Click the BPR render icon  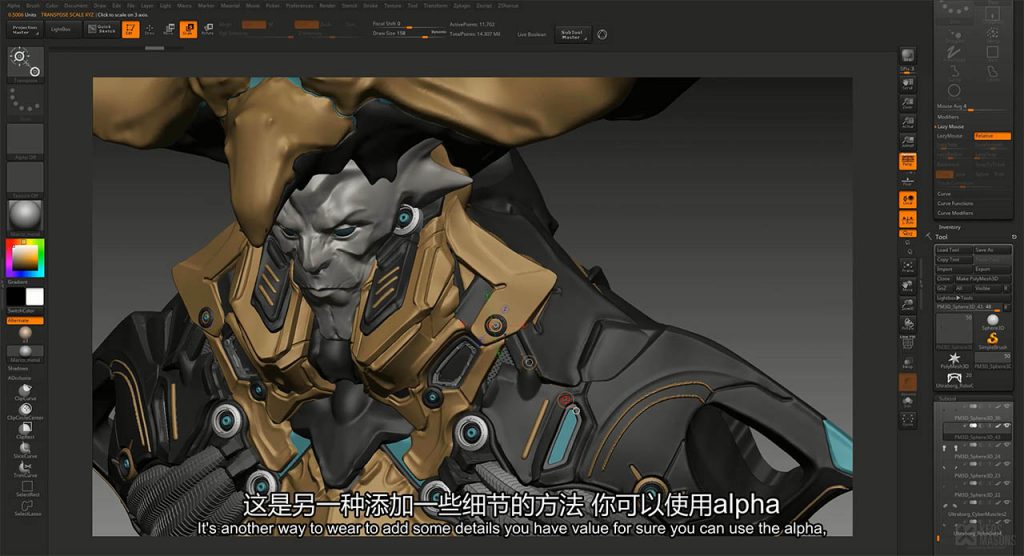pos(908,57)
